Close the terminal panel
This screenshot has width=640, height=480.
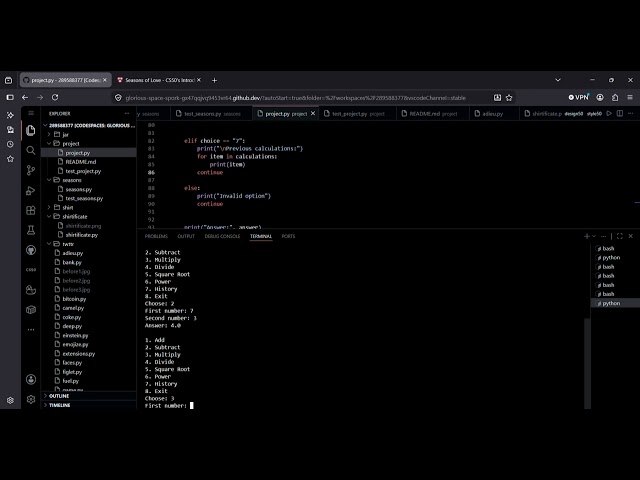[x=631, y=236]
